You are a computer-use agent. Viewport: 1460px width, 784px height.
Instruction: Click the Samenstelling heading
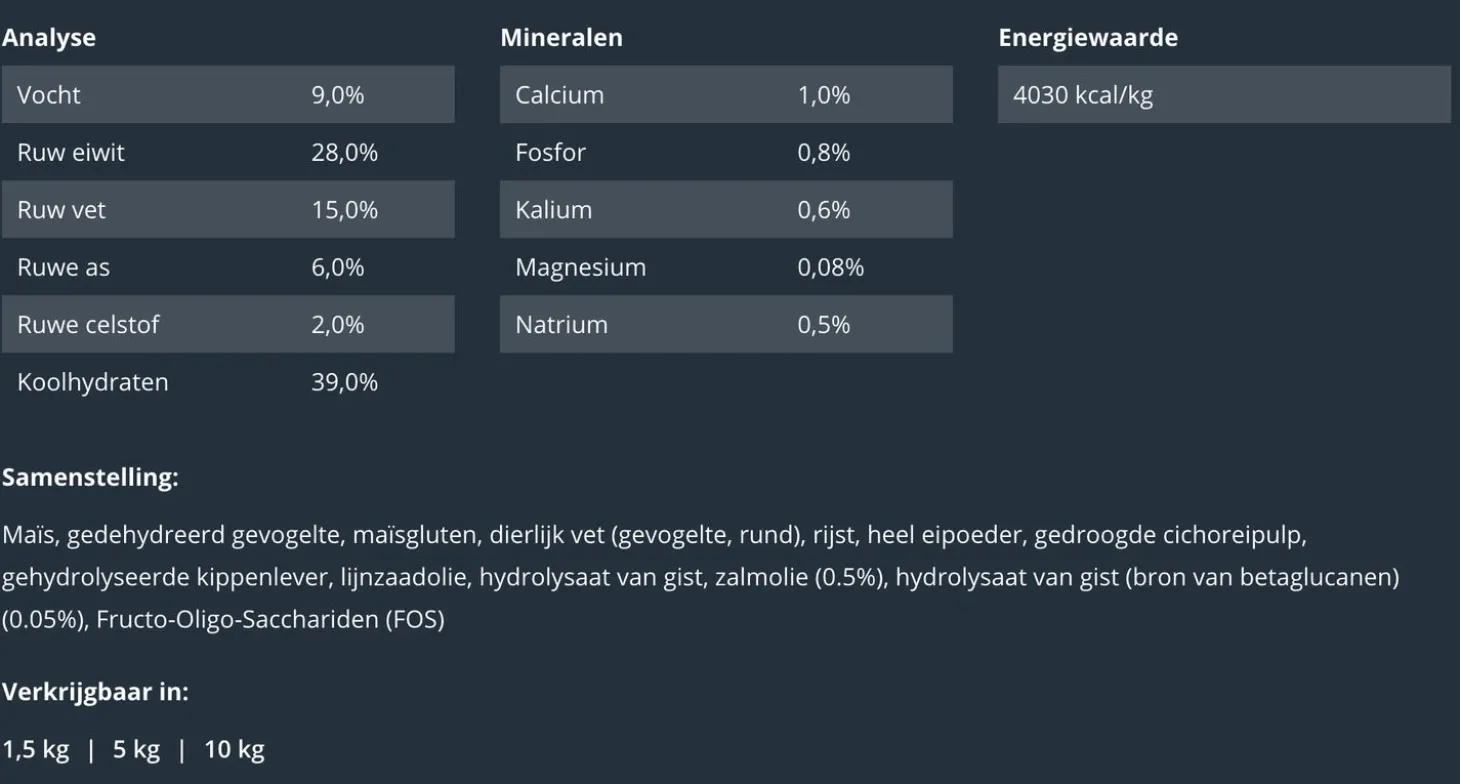[90, 478]
